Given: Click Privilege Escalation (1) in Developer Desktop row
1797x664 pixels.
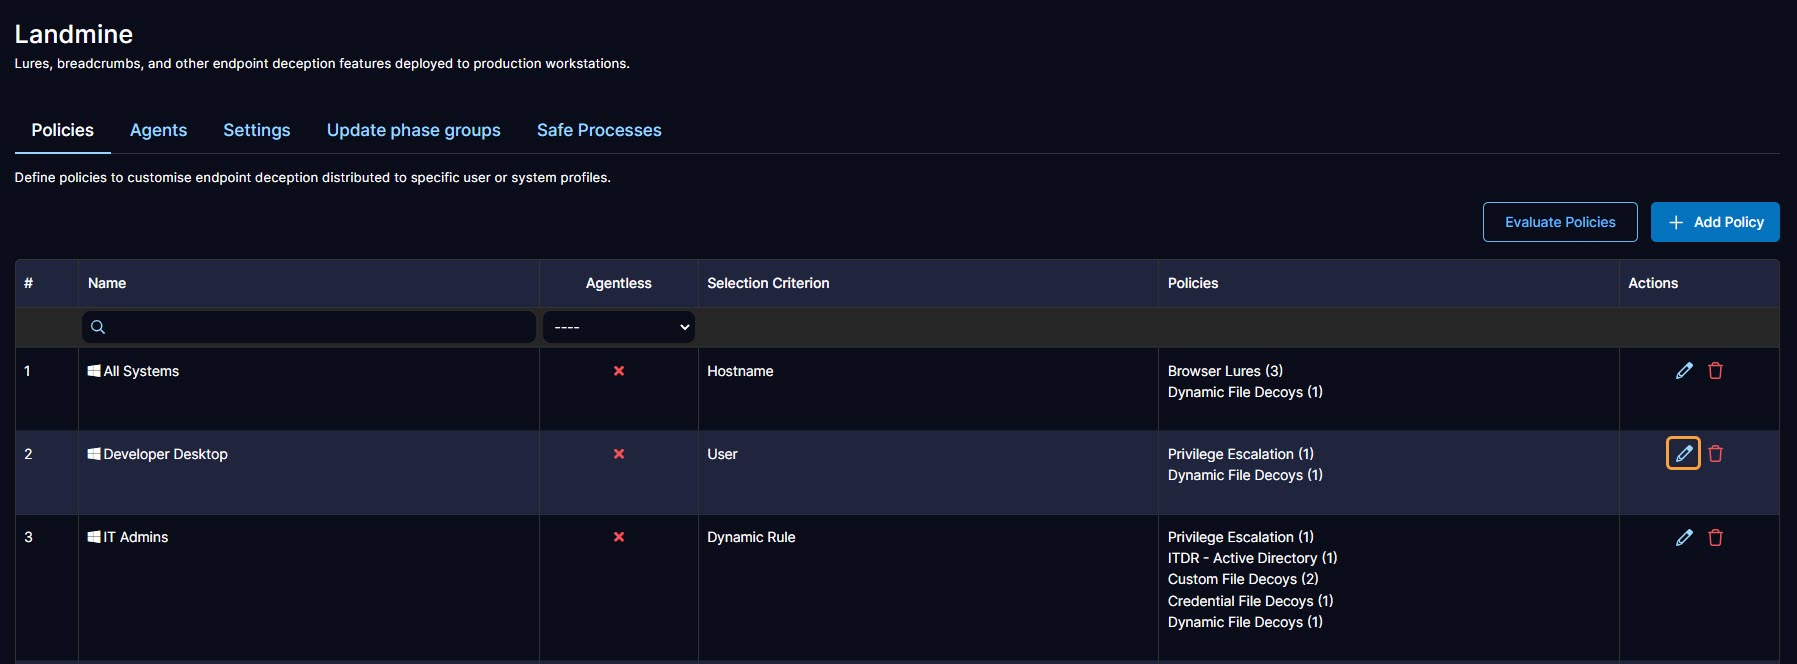Looking at the screenshot, I should pyautogui.click(x=1241, y=454).
